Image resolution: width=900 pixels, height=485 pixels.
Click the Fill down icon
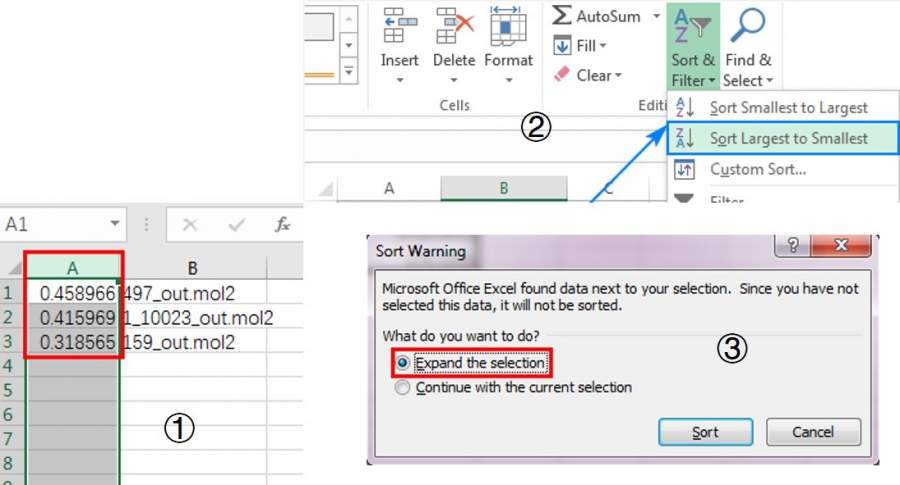point(562,46)
